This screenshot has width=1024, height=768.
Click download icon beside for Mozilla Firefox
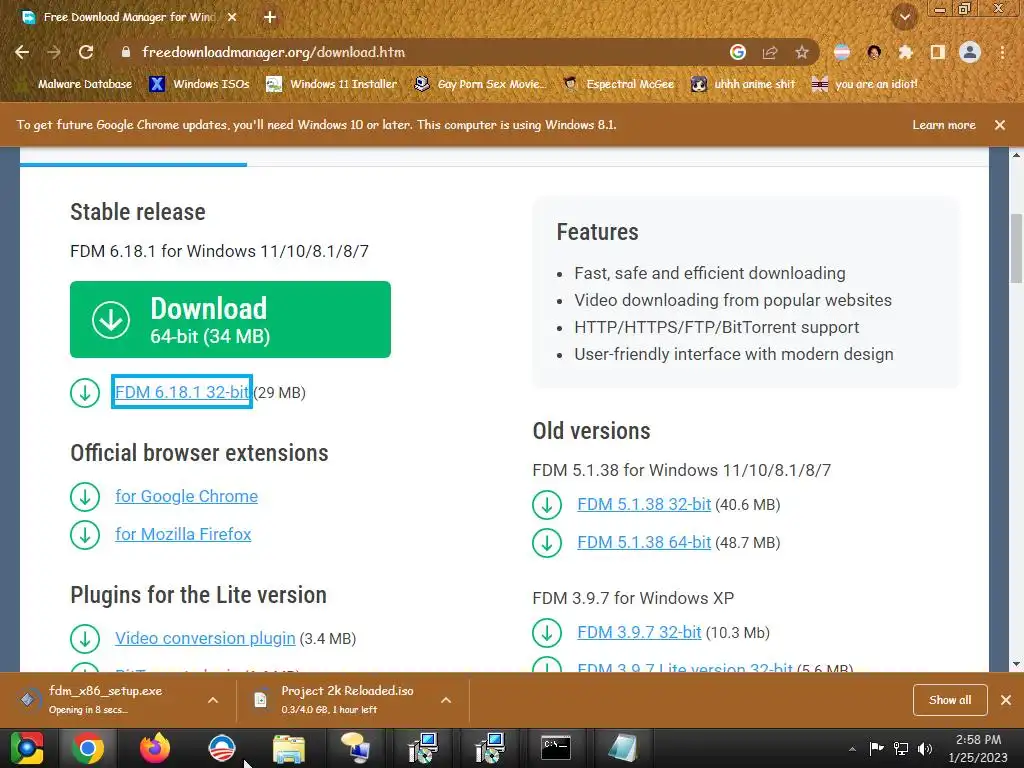coord(85,534)
